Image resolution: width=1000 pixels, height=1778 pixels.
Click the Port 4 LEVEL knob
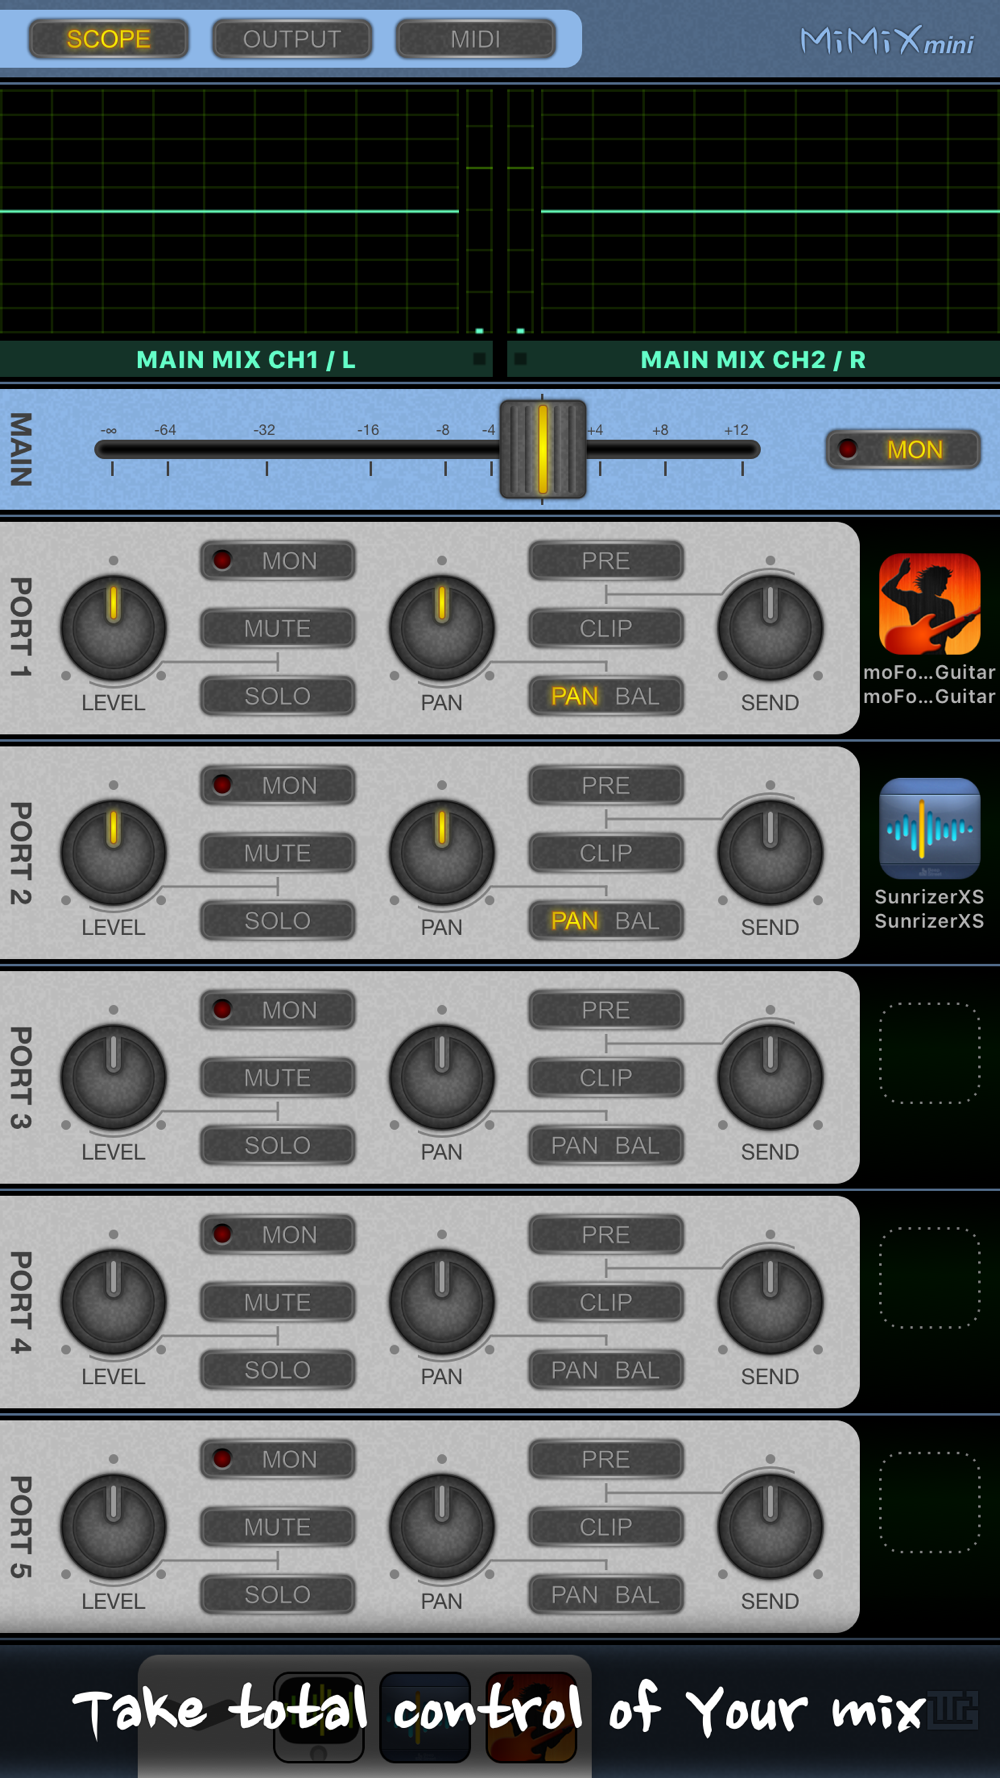pyautogui.click(x=113, y=1303)
